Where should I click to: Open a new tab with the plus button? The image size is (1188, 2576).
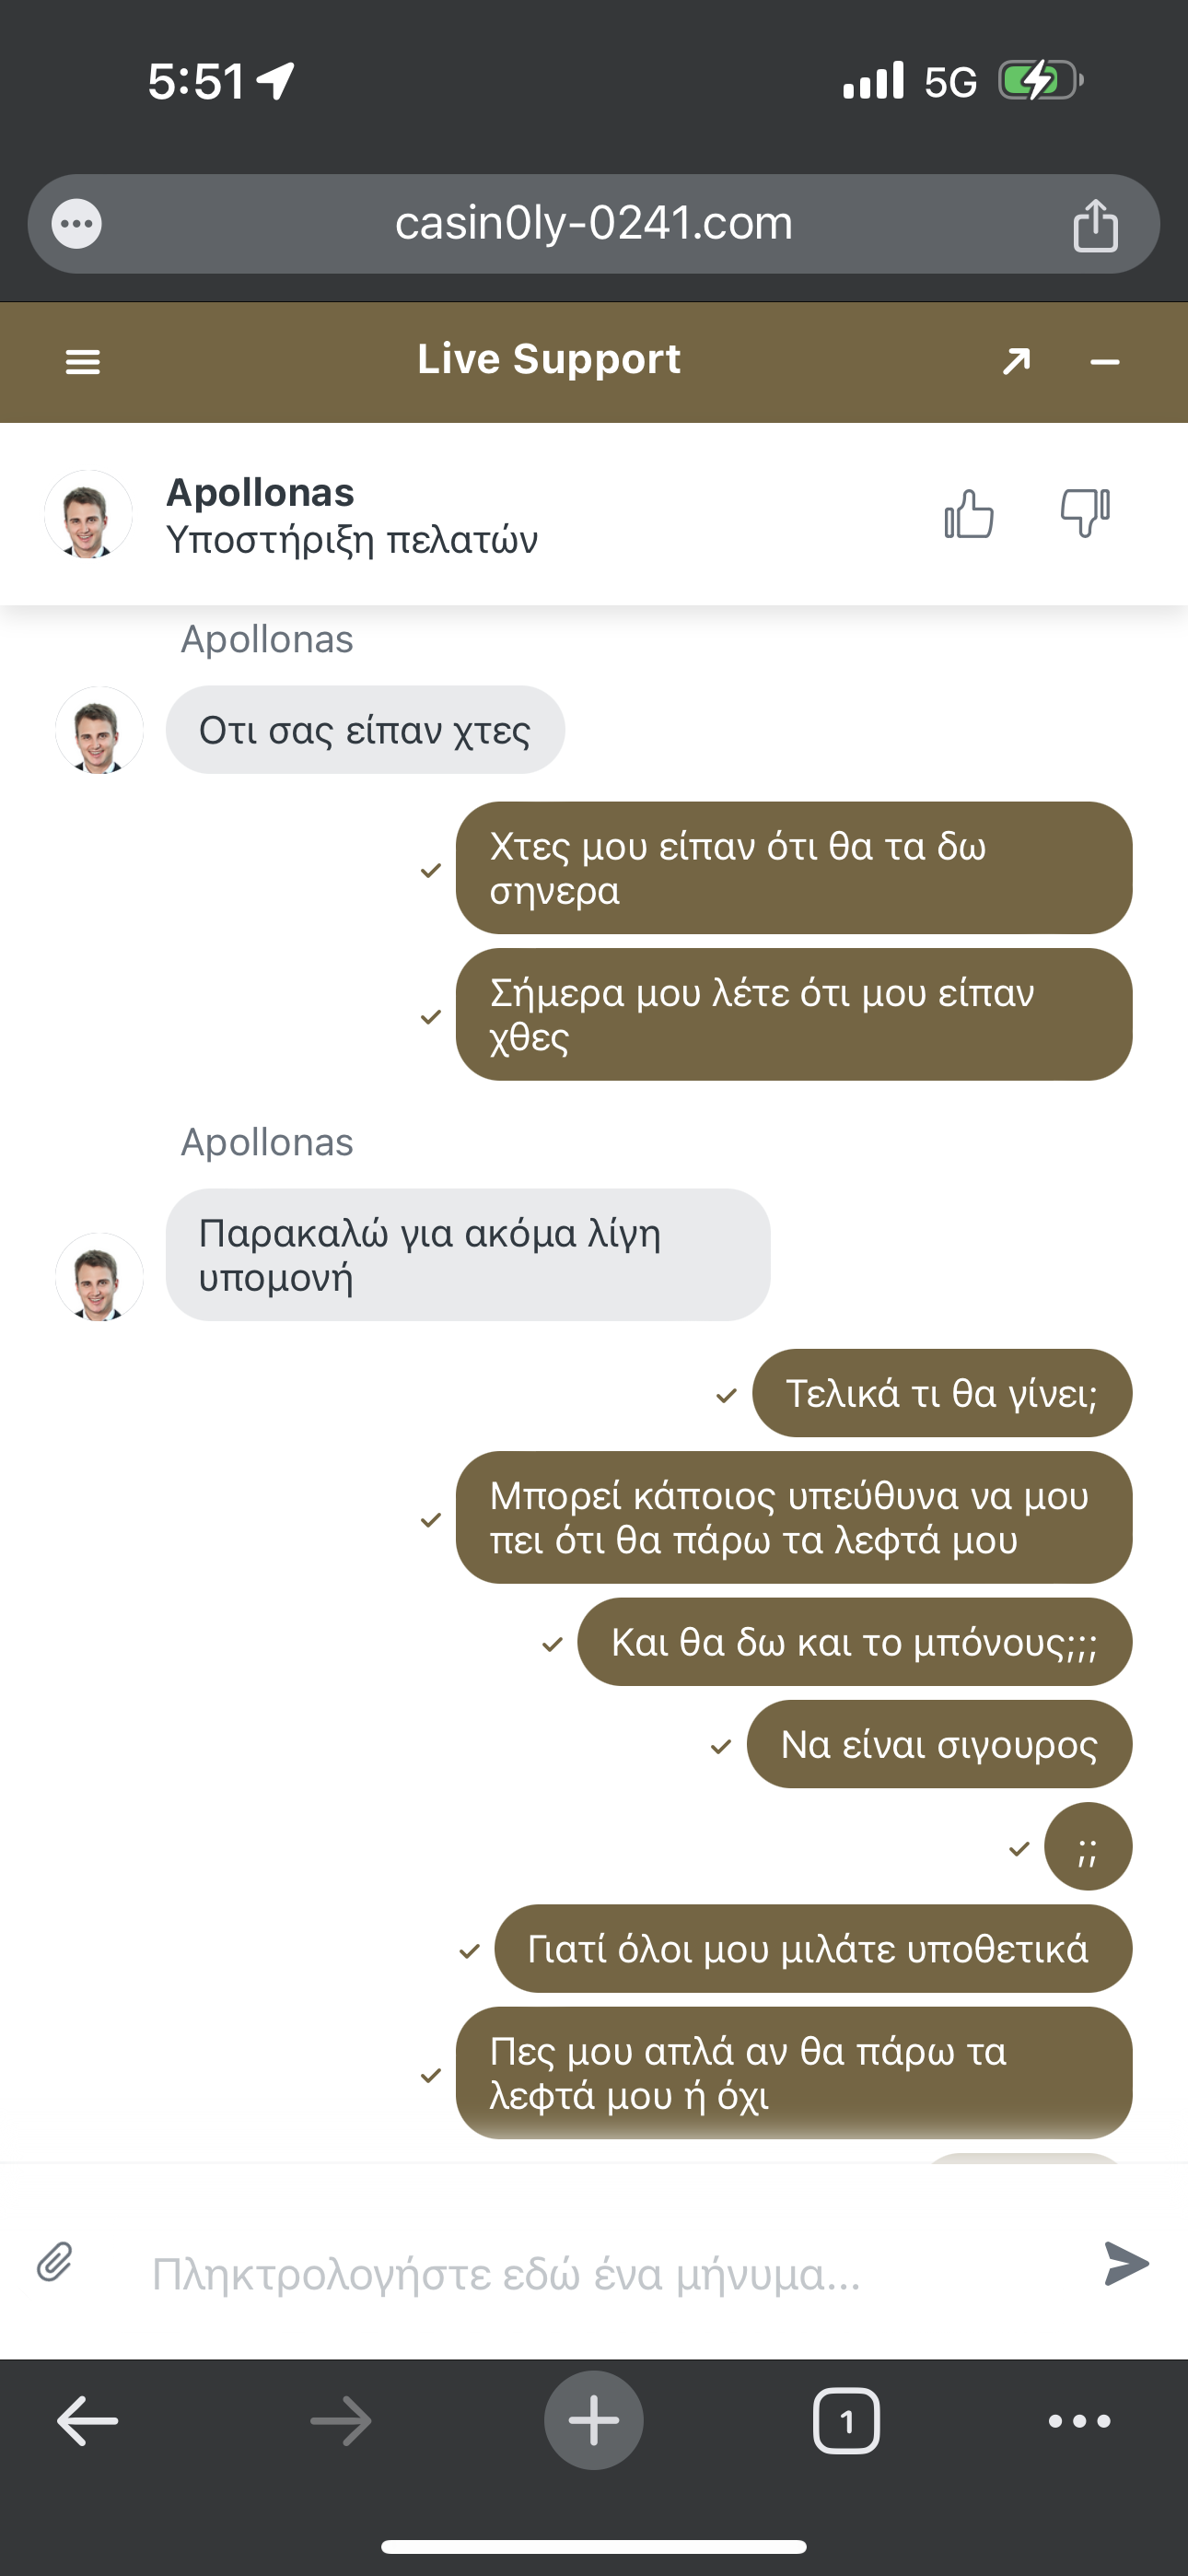pyautogui.click(x=593, y=2420)
